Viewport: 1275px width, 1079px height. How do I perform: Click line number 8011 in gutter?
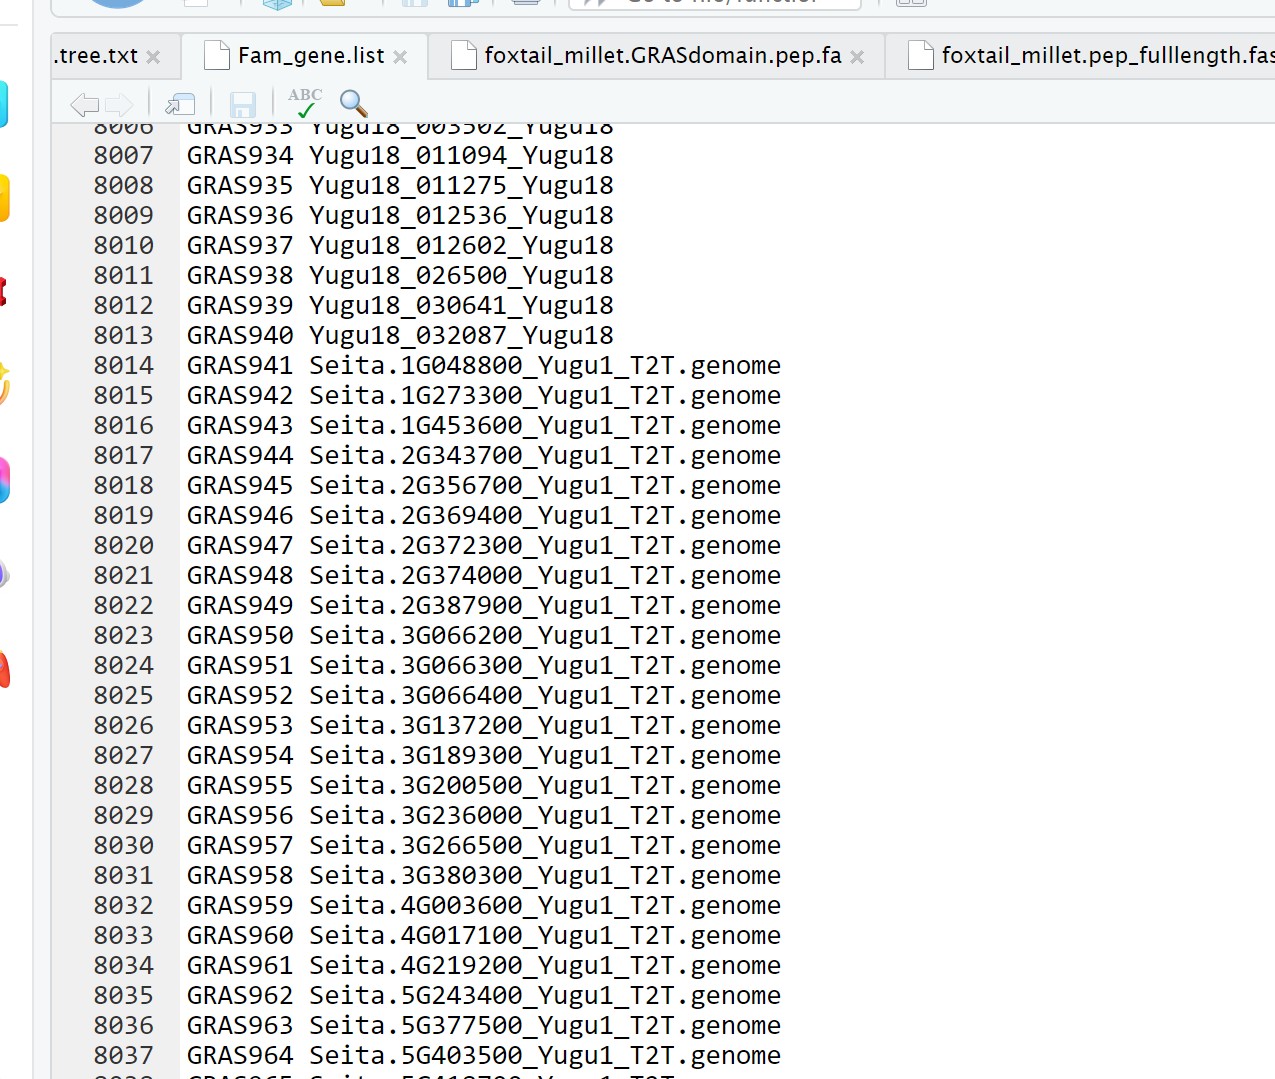tap(124, 276)
